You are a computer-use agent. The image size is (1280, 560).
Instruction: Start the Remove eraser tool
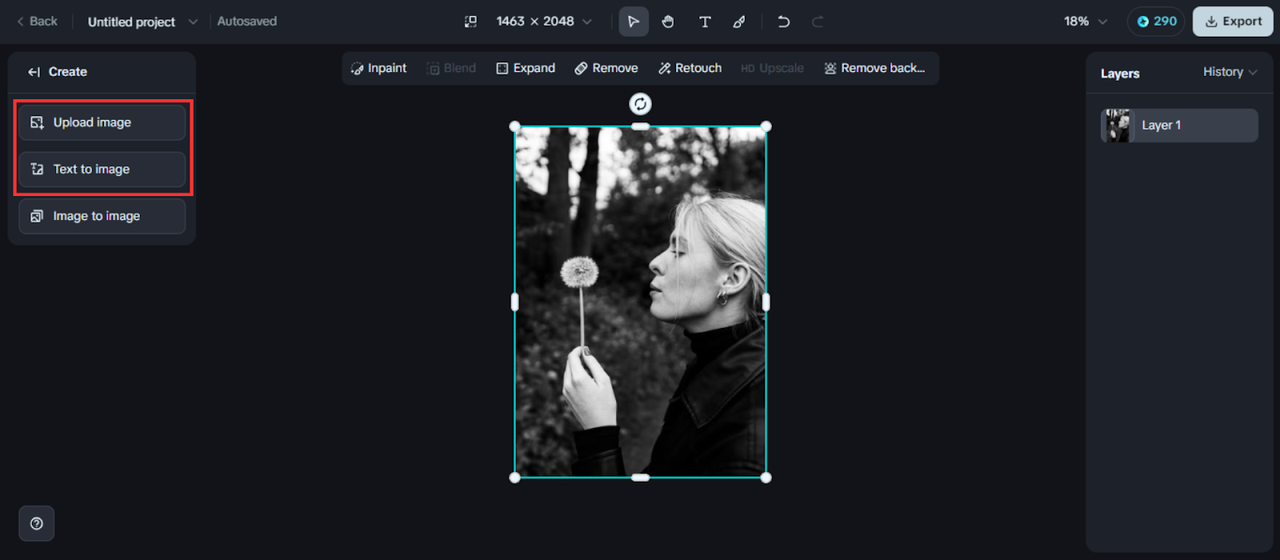point(606,68)
